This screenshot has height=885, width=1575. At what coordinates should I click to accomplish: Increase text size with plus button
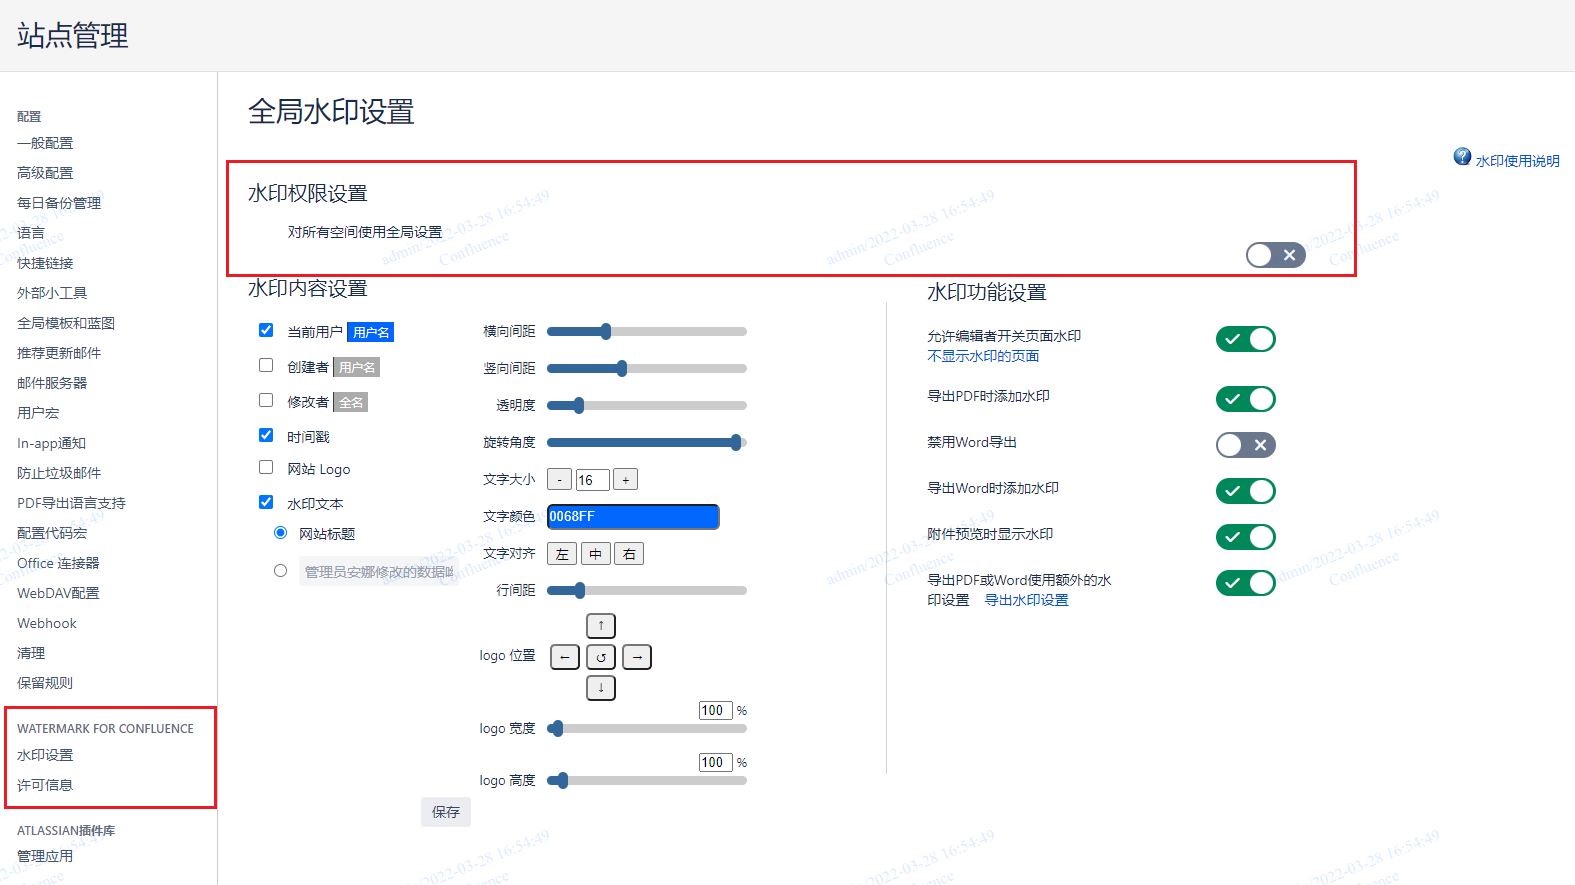pyautogui.click(x=625, y=480)
